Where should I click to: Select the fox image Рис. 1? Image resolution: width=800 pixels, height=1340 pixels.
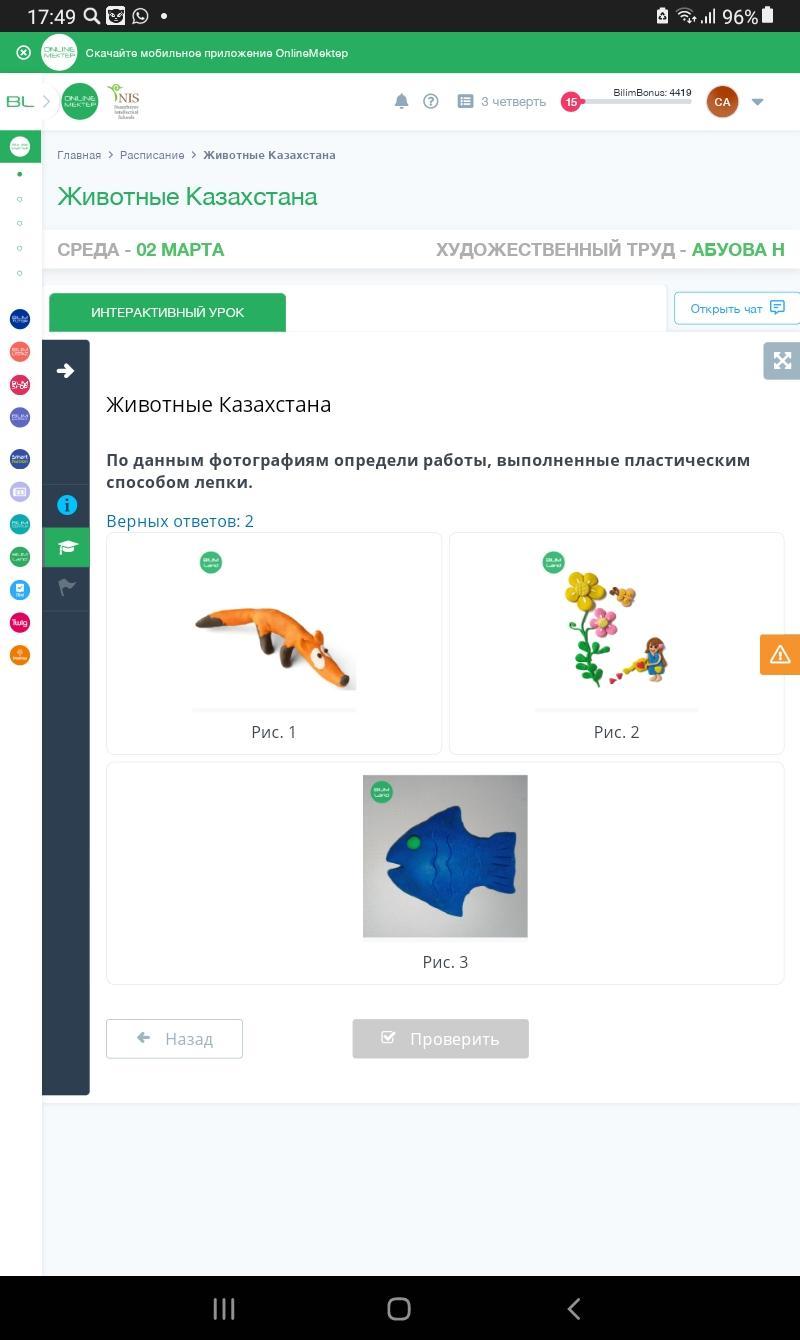[274, 643]
